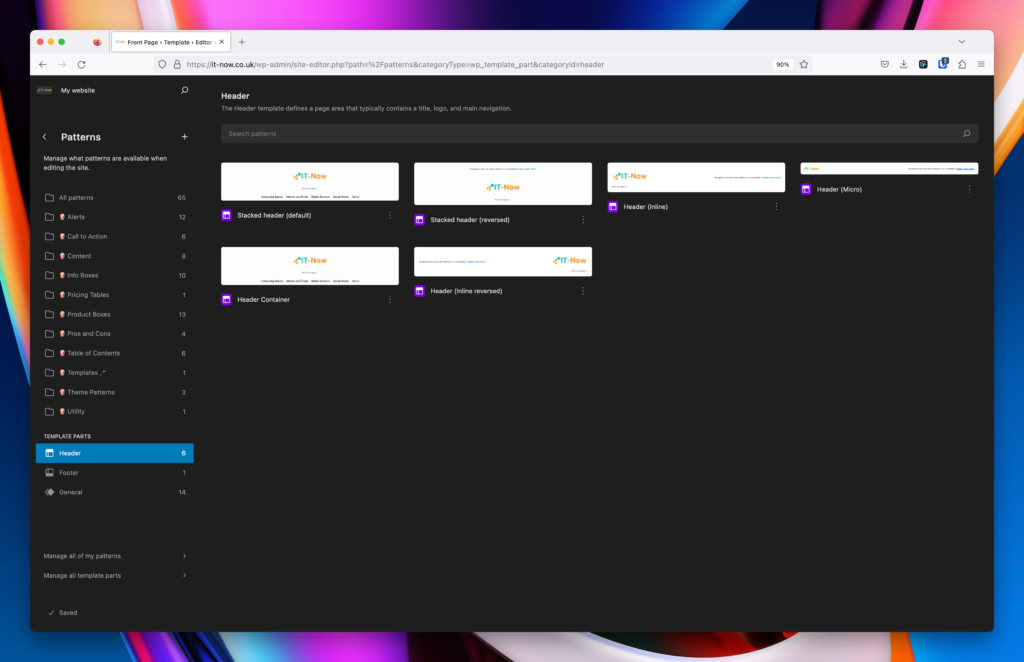Select the Product Boxes category
1024x662 pixels.
115,315
